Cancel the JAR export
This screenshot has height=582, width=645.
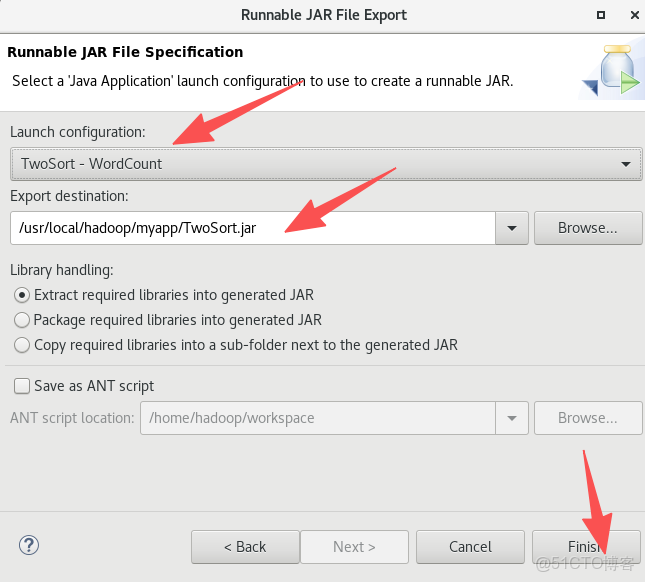click(470, 547)
